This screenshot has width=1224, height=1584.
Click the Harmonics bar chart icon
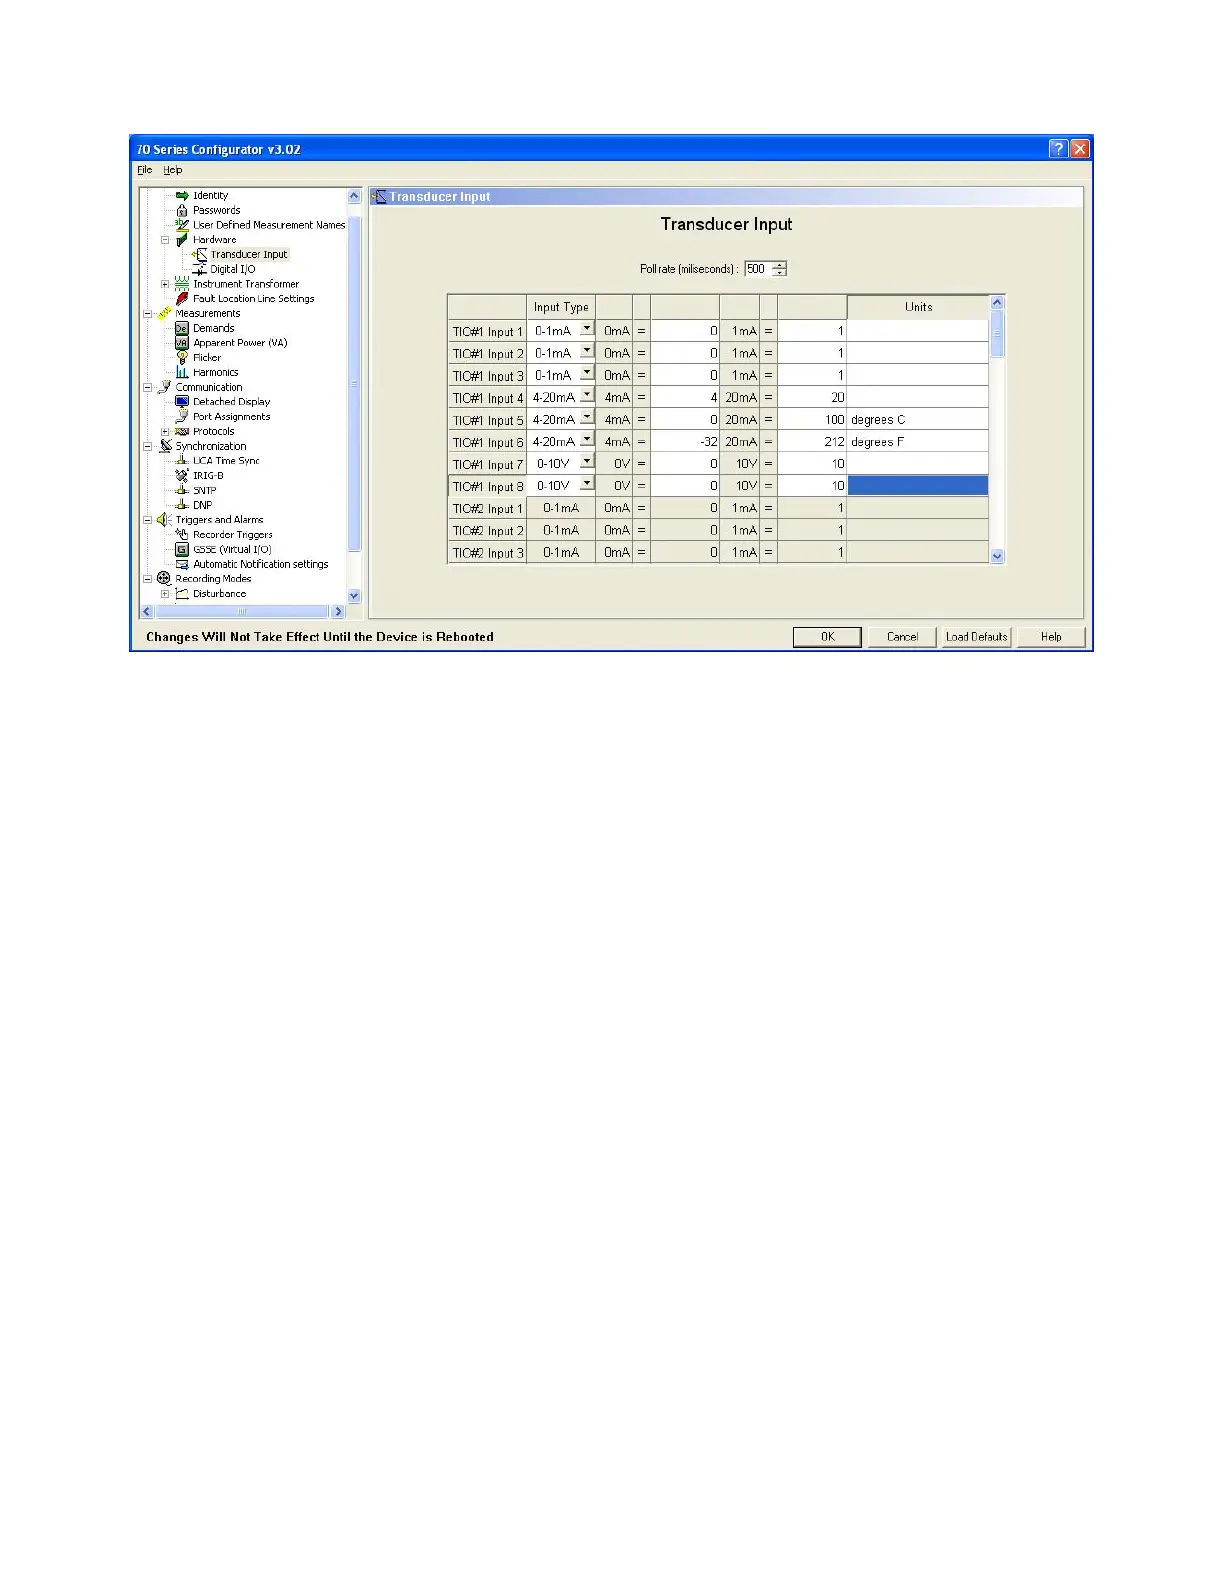pos(182,372)
